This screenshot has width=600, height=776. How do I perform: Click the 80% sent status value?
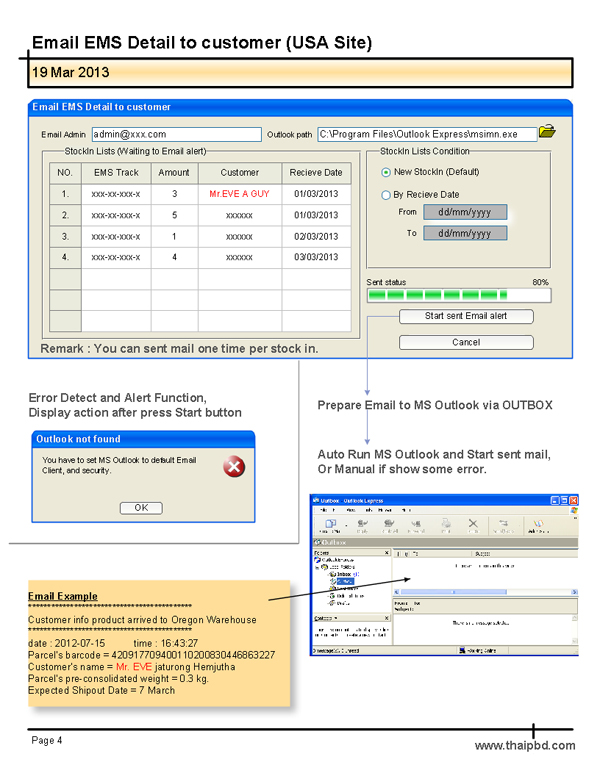(x=541, y=282)
